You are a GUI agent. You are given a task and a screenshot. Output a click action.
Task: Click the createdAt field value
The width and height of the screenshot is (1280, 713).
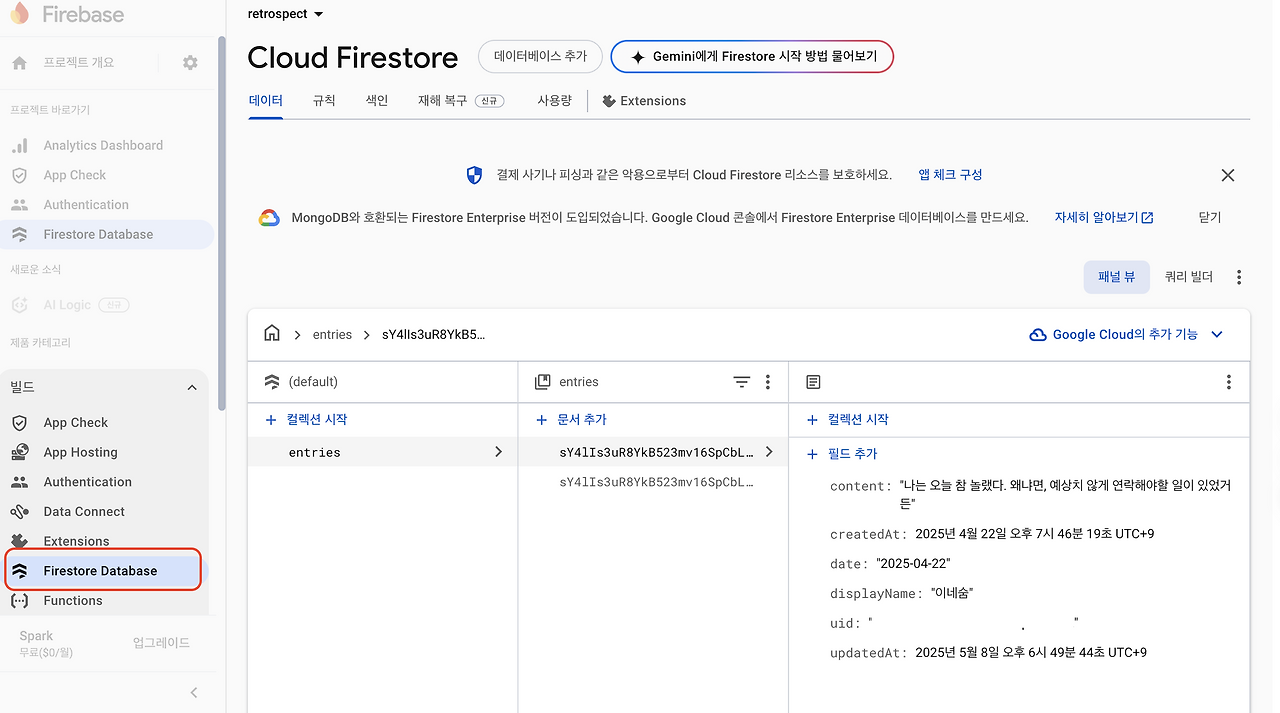coord(1034,534)
